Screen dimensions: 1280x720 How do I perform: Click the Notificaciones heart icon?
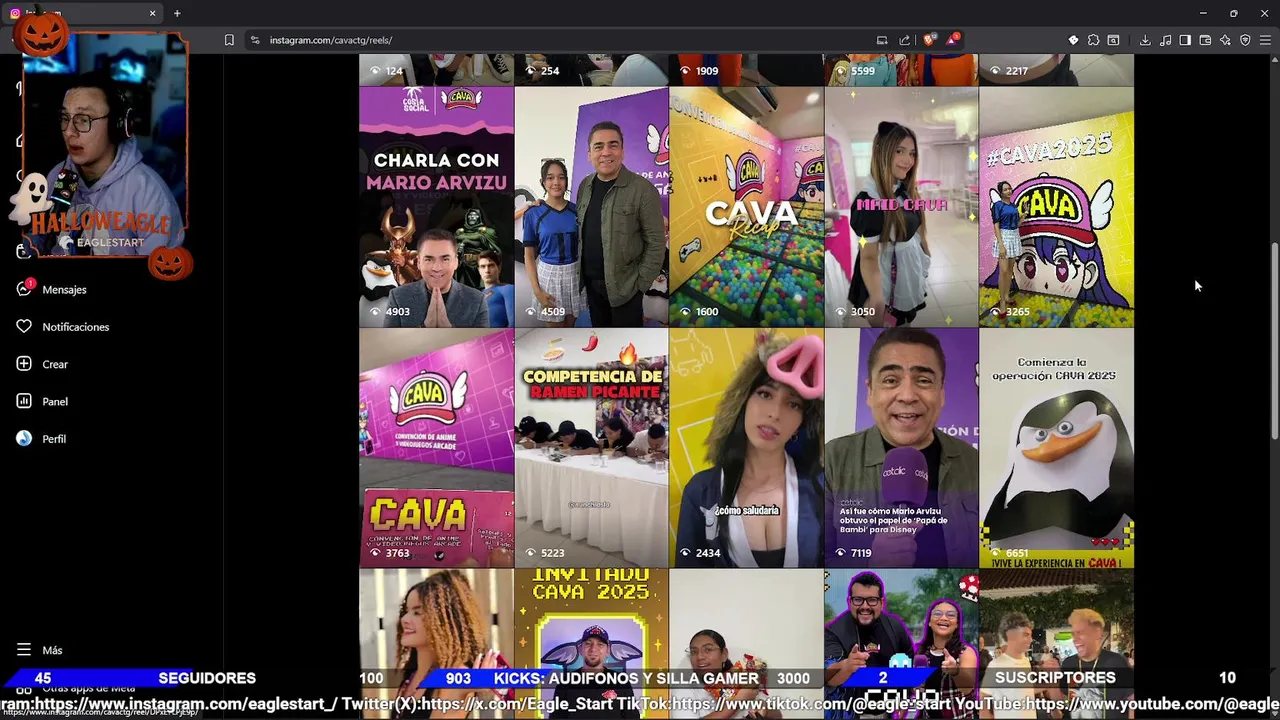pyautogui.click(x=24, y=326)
